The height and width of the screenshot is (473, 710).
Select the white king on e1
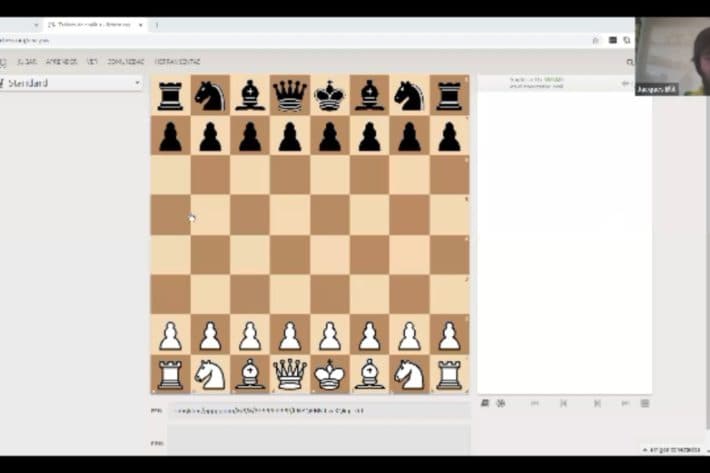[329, 375]
